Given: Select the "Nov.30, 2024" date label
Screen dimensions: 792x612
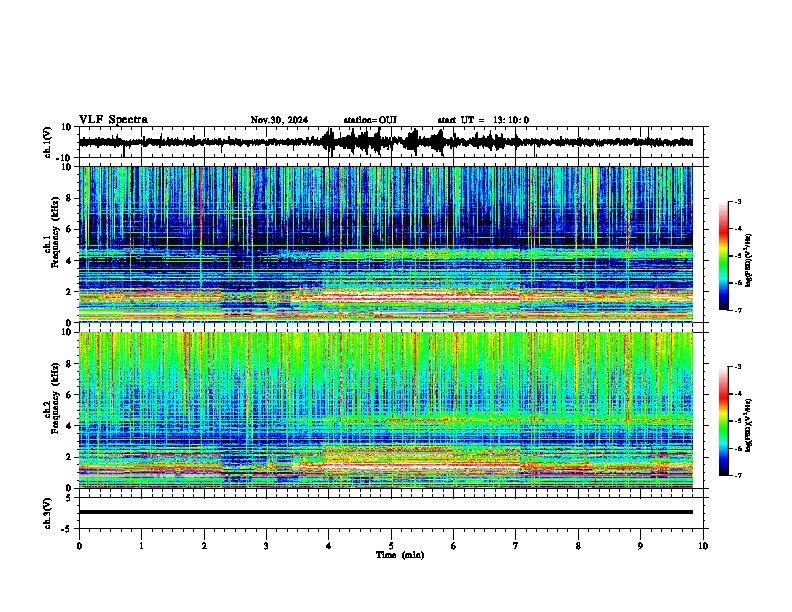Looking at the screenshot, I should click(x=279, y=120).
